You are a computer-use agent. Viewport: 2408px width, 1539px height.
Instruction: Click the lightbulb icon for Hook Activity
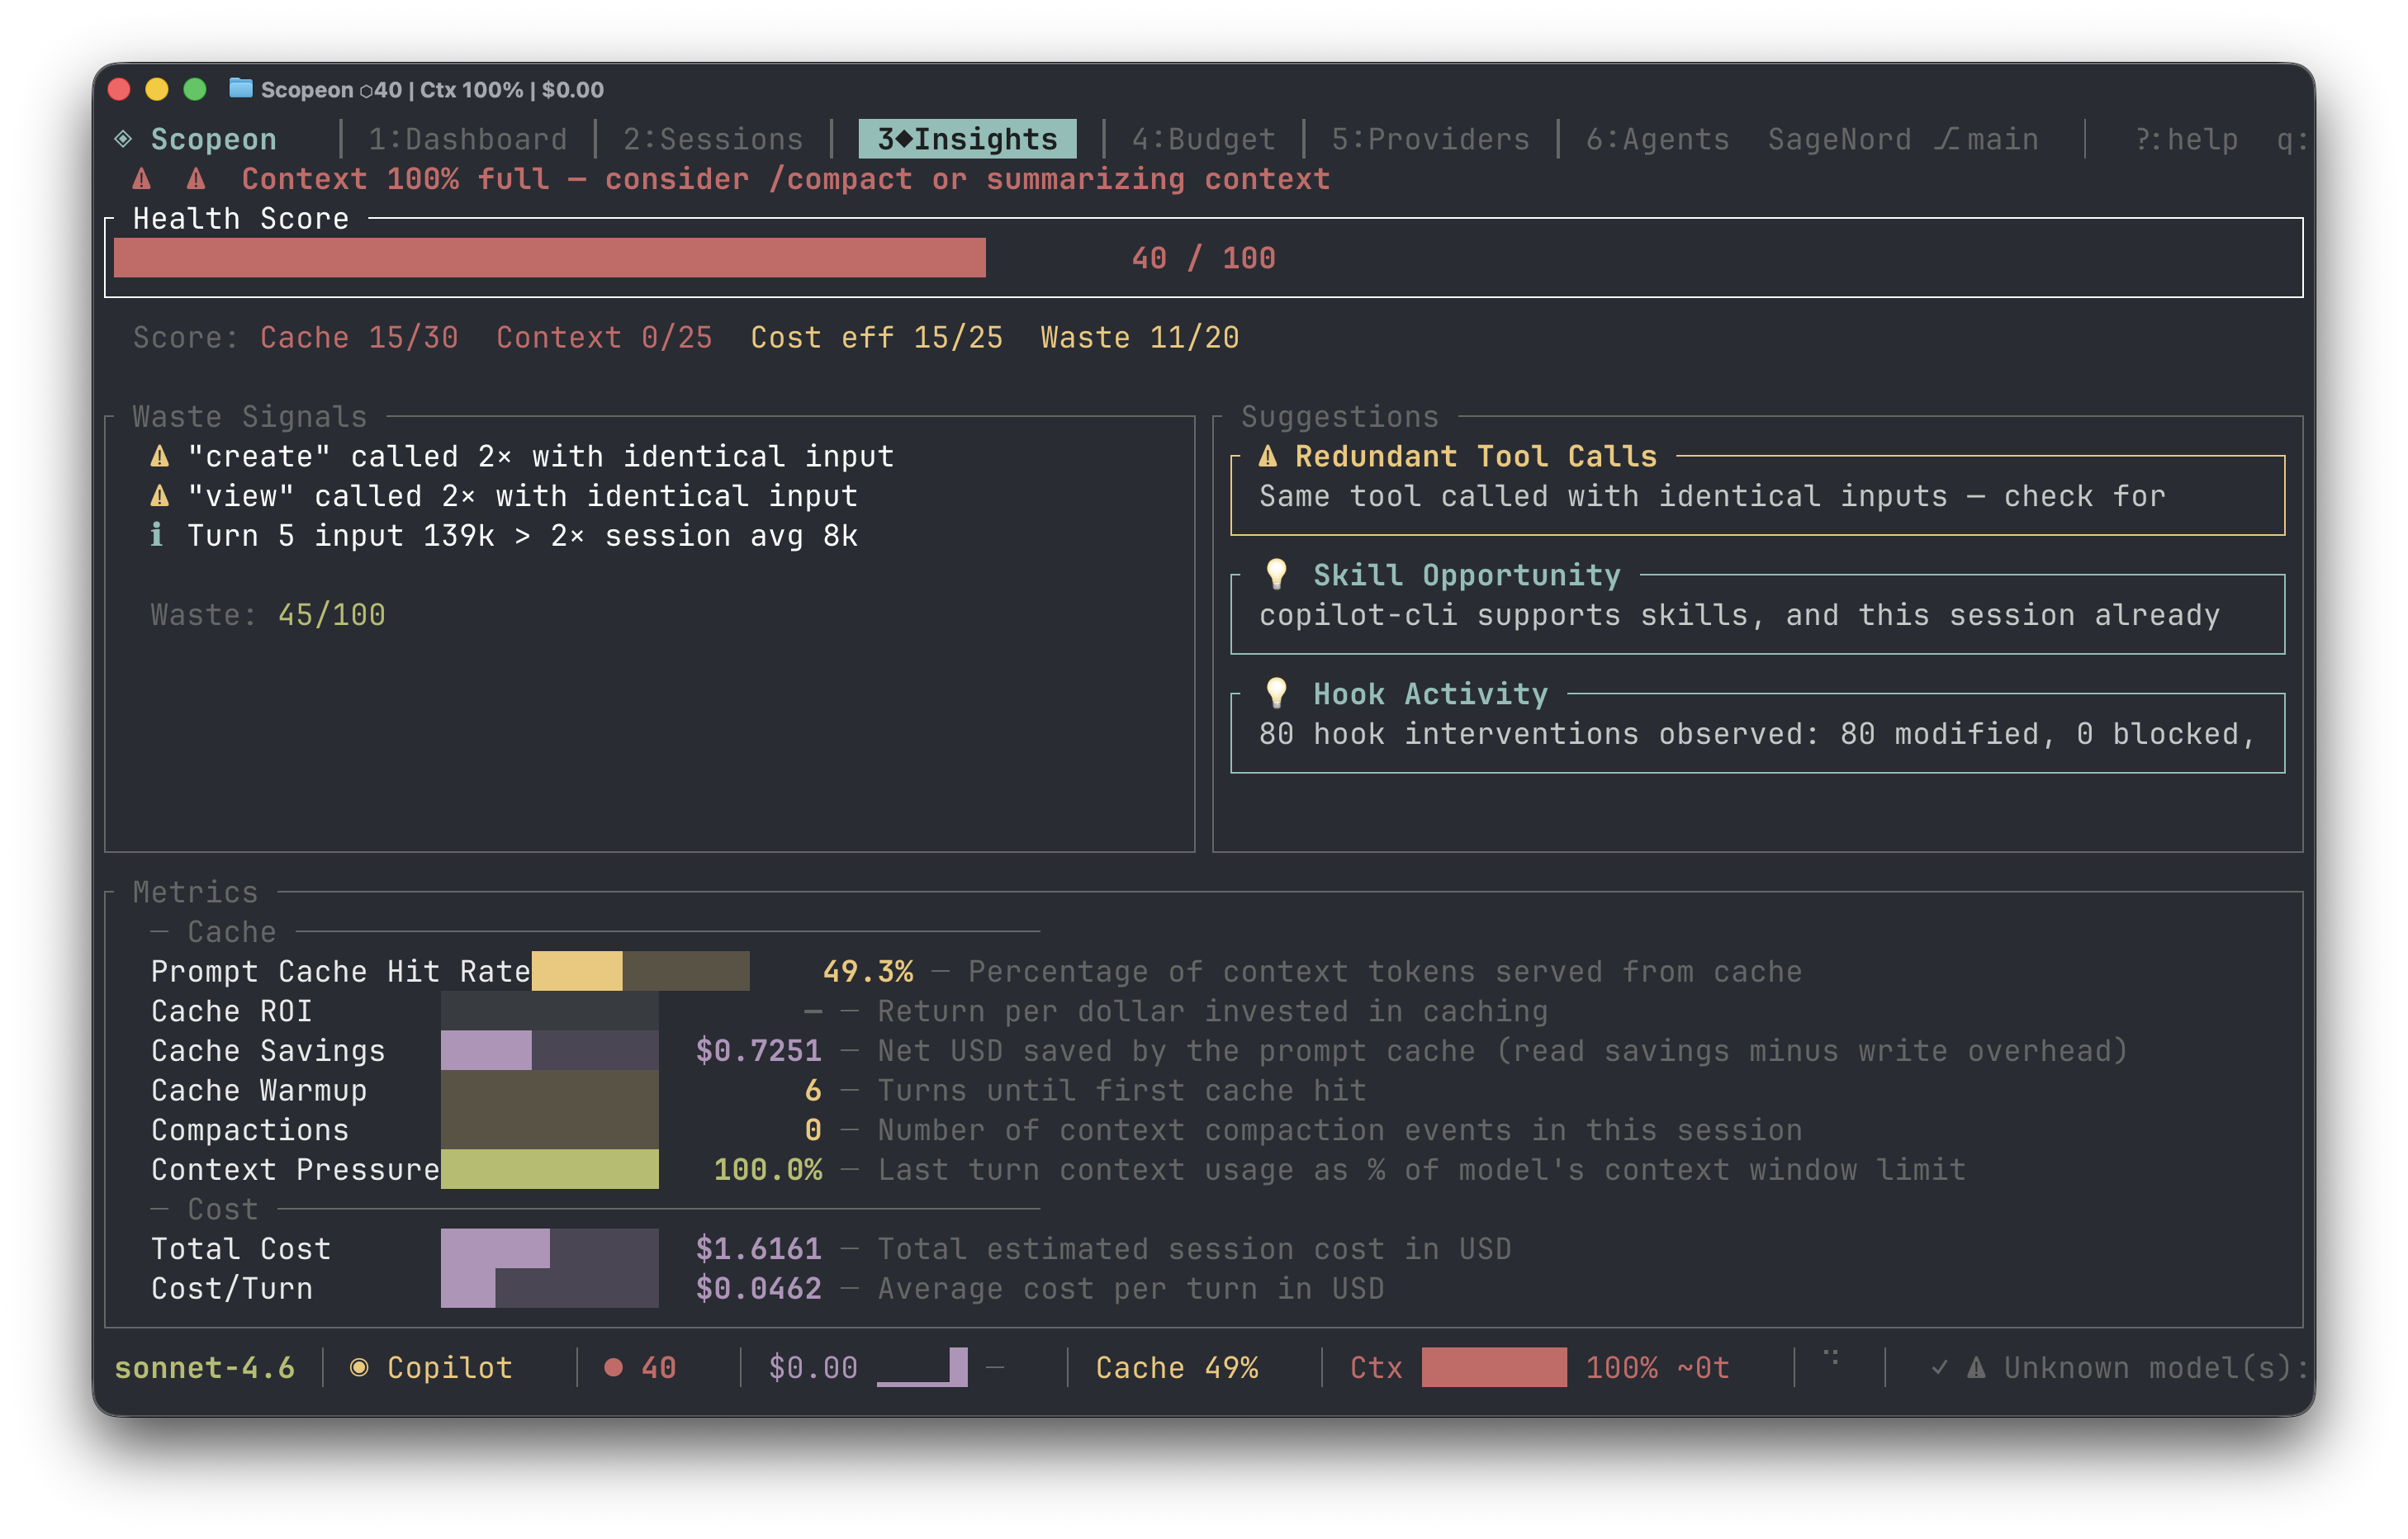tap(1276, 693)
